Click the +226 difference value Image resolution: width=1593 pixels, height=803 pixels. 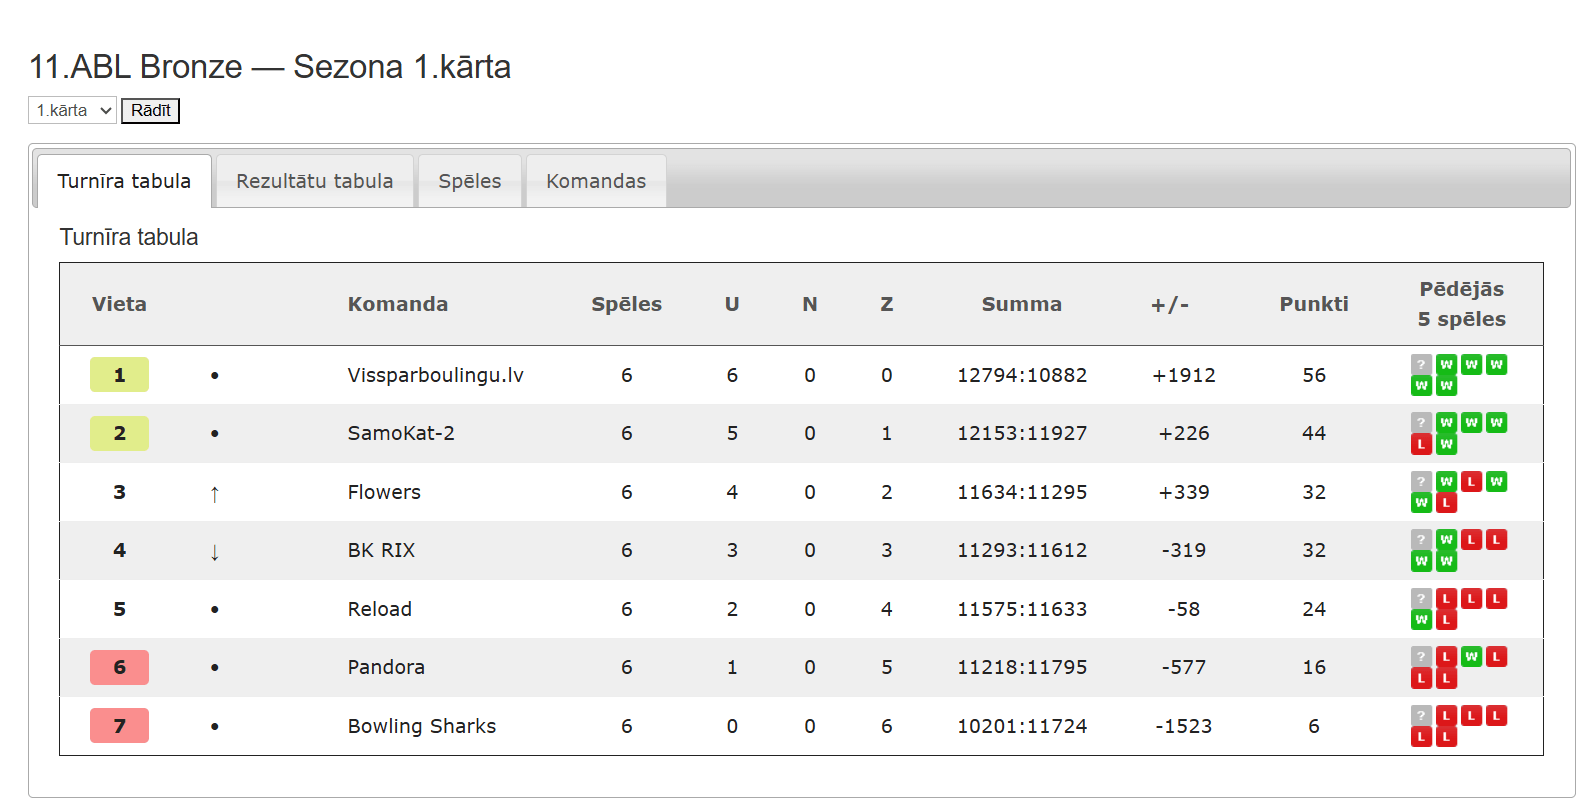pyautogui.click(x=1184, y=433)
